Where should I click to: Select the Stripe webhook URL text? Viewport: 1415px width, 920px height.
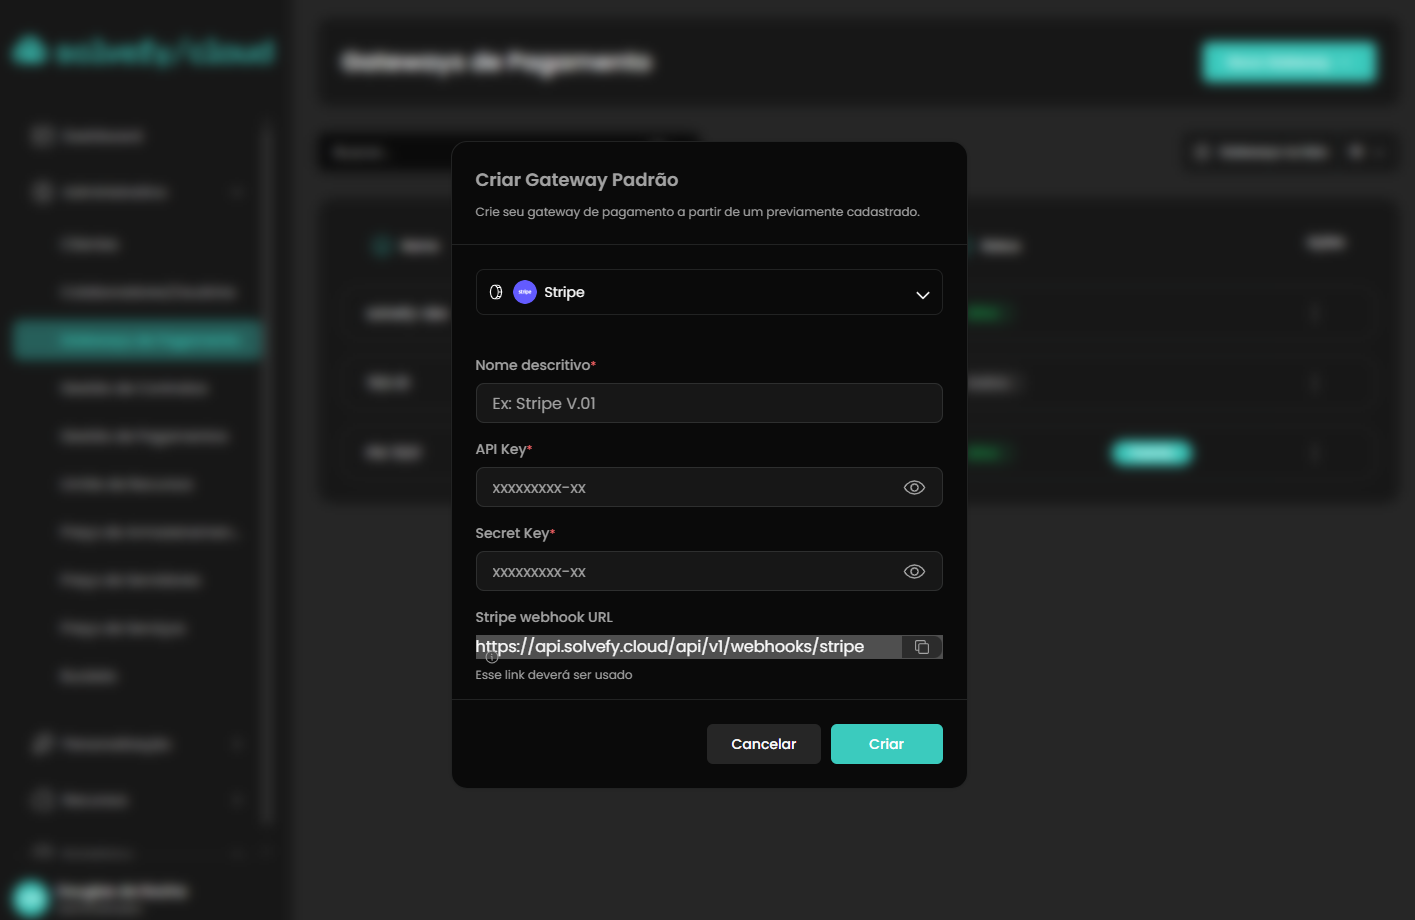670,647
